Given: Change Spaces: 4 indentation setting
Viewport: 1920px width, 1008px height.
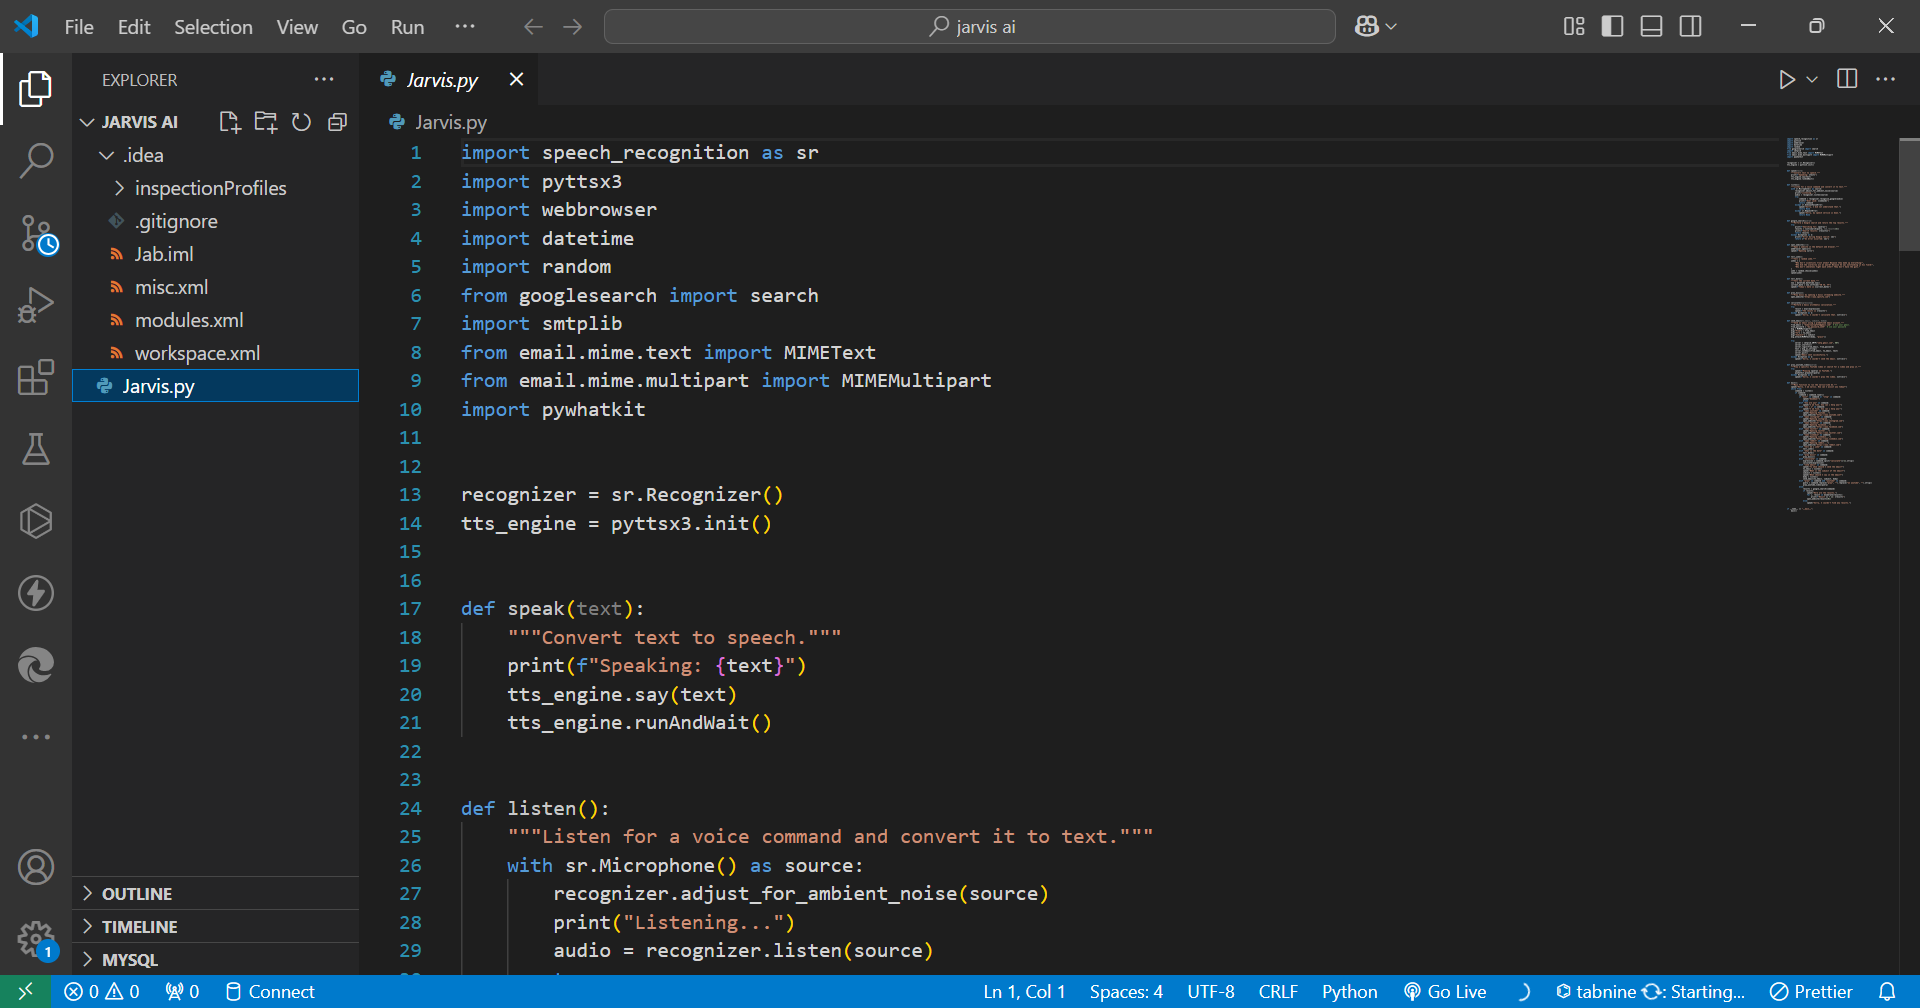Looking at the screenshot, I should 1126,992.
